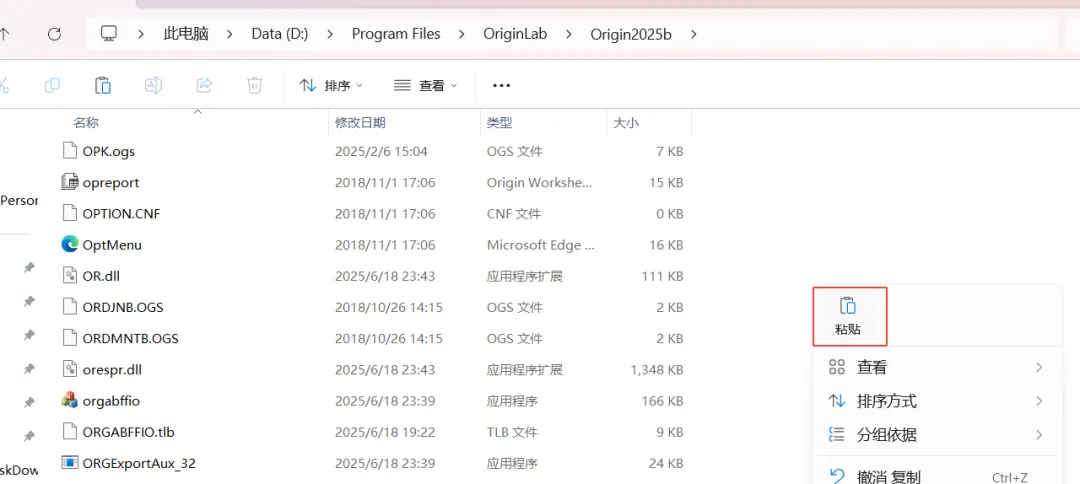Expand the chevron after Origin2025b
Image resolution: width=1080 pixels, height=484 pixels.
(694, 34)
